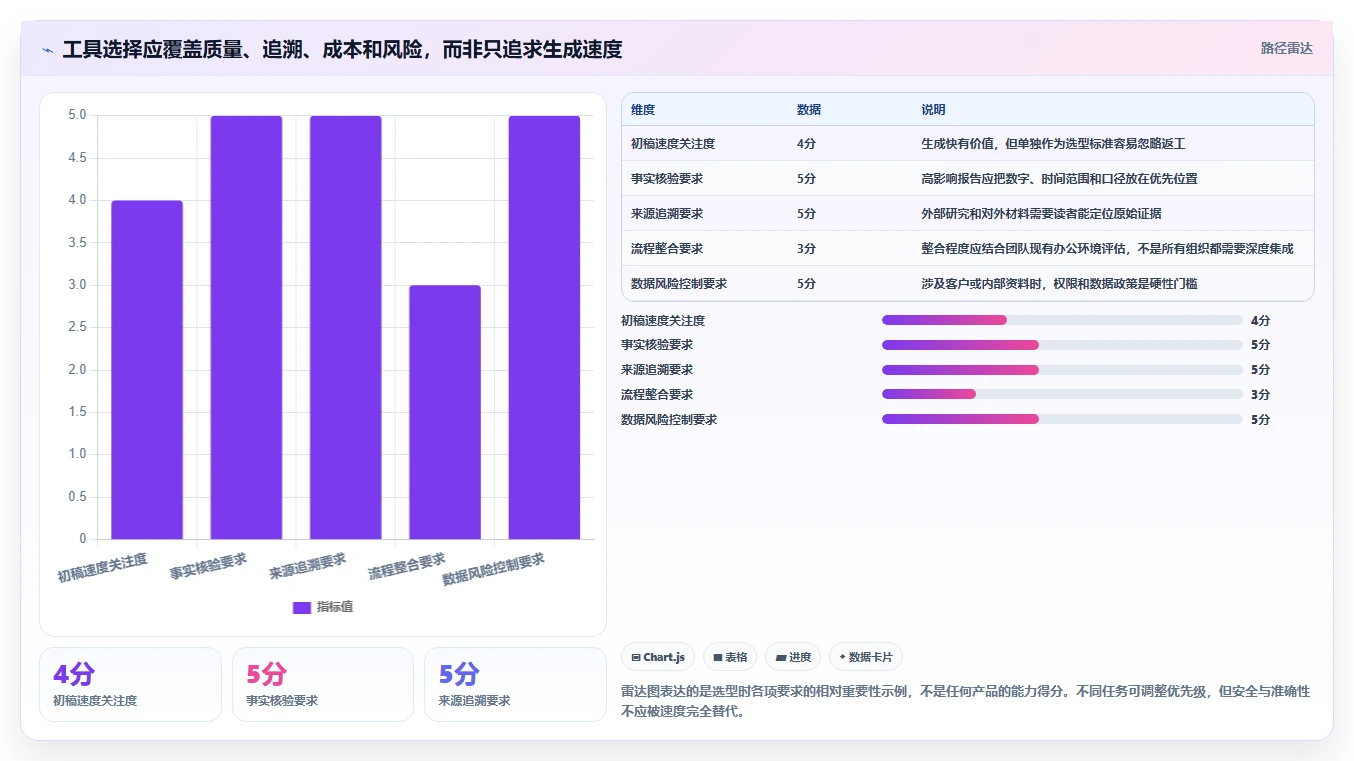Open the 5分 事实核验要求 stat card

tap(323, 684)
